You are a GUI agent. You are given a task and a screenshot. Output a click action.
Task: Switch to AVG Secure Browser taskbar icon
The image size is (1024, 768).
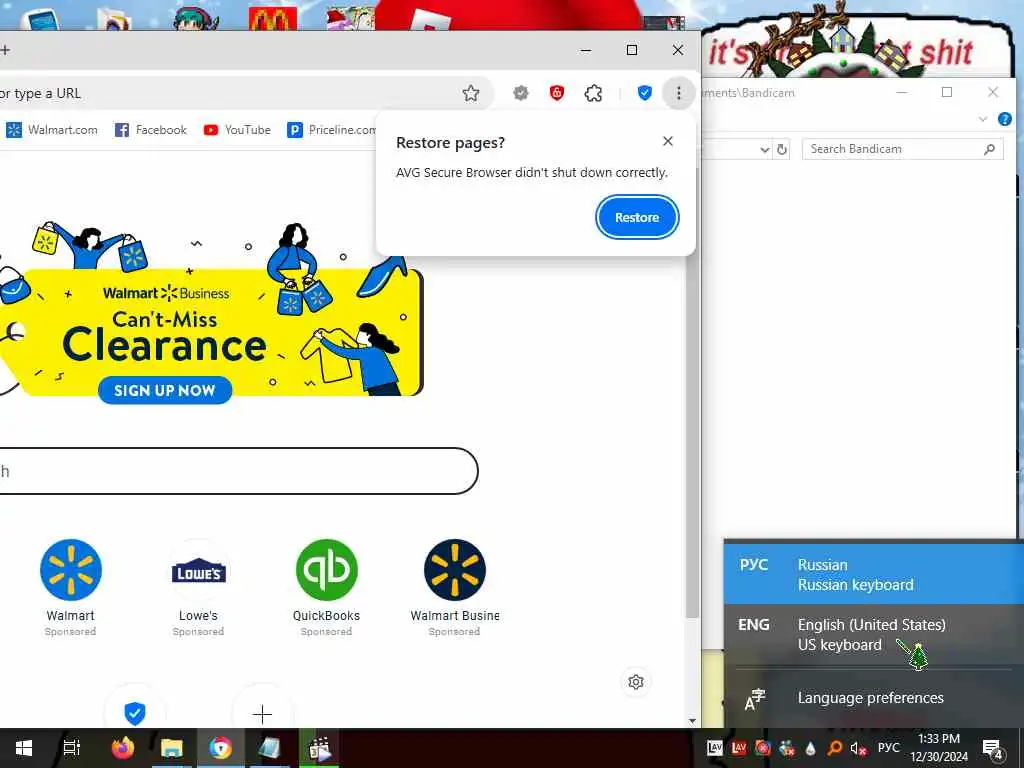tap(221, 748)
